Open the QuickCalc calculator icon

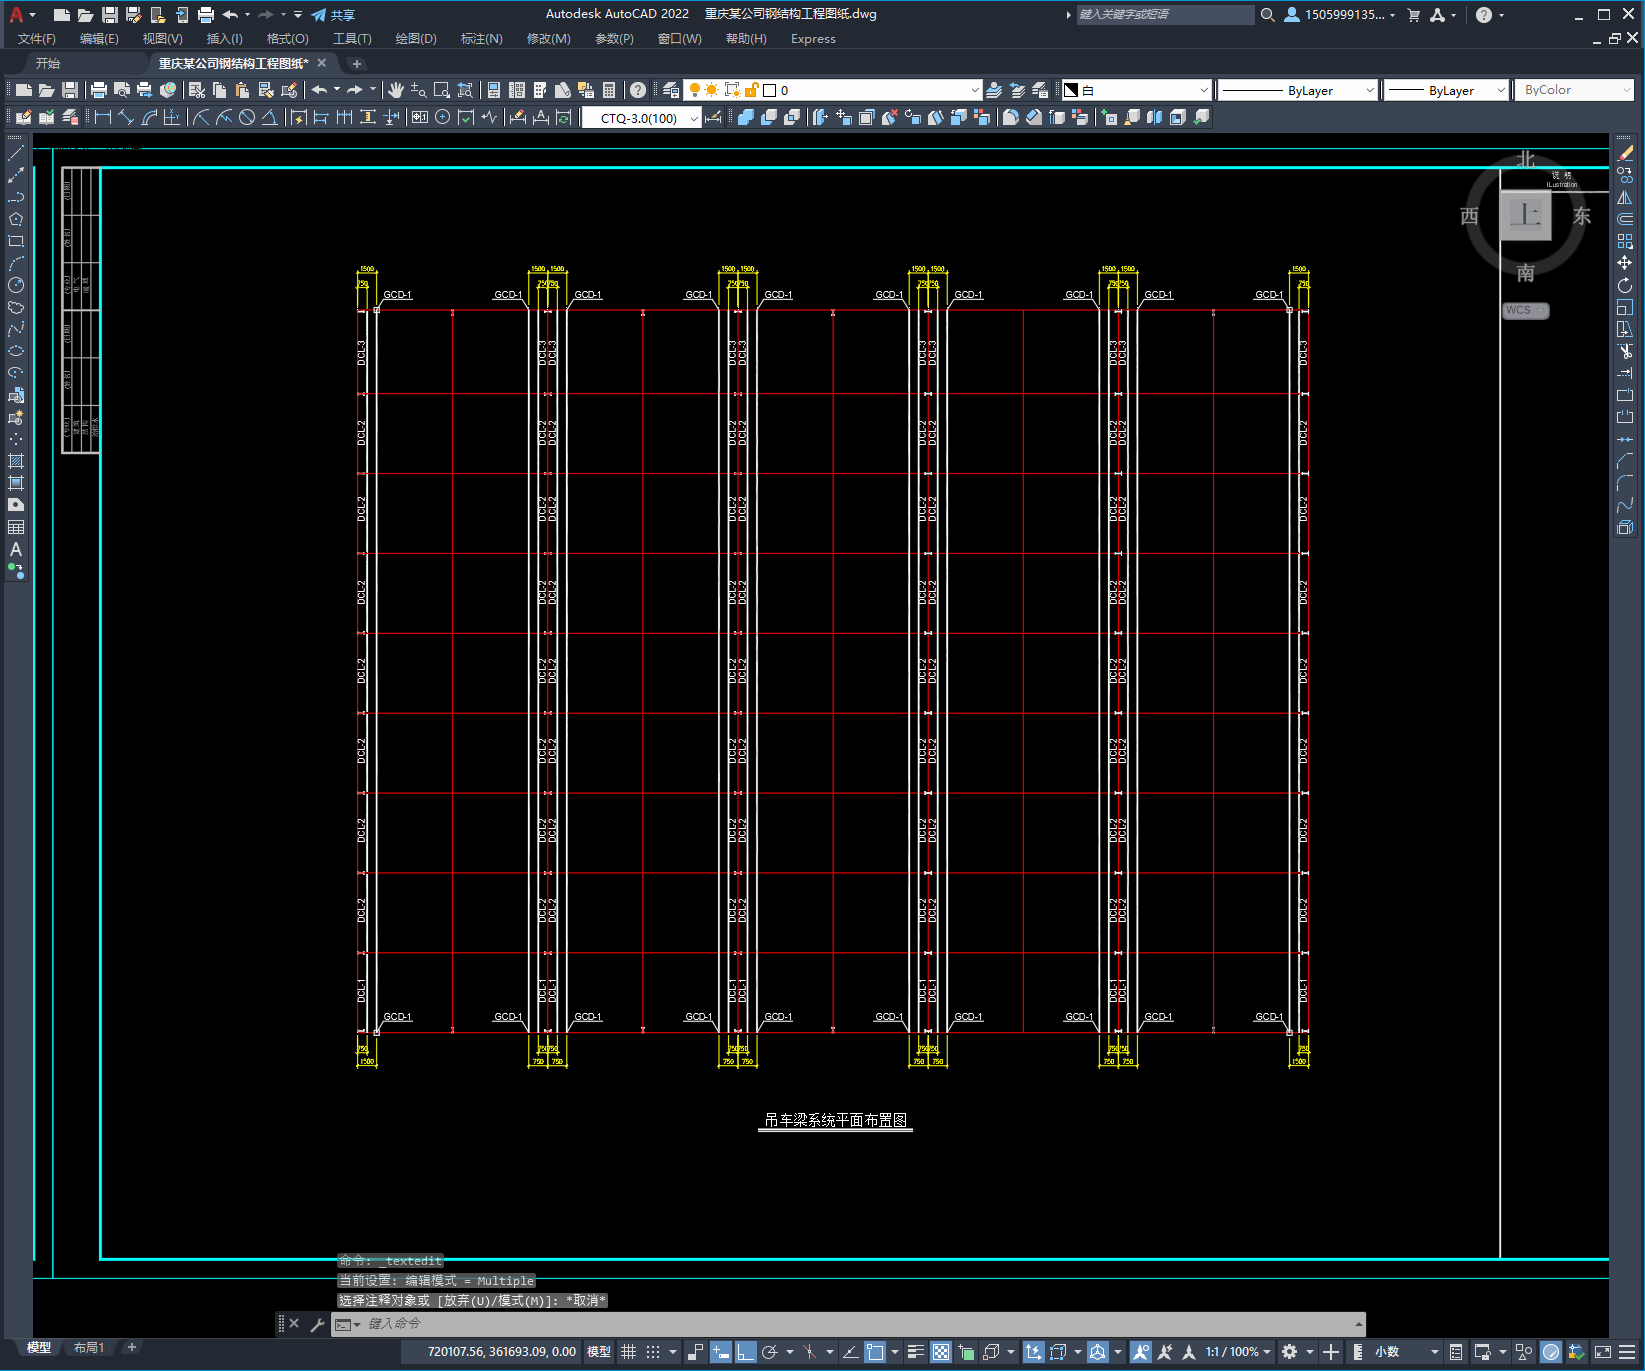tap(609, 90)
